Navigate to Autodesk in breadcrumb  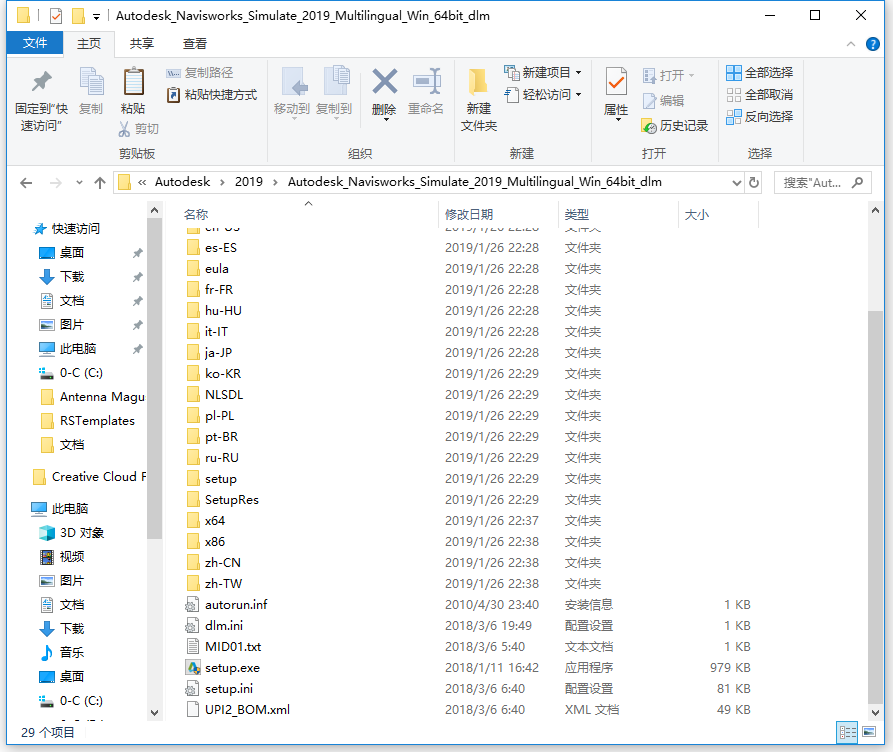182,182
